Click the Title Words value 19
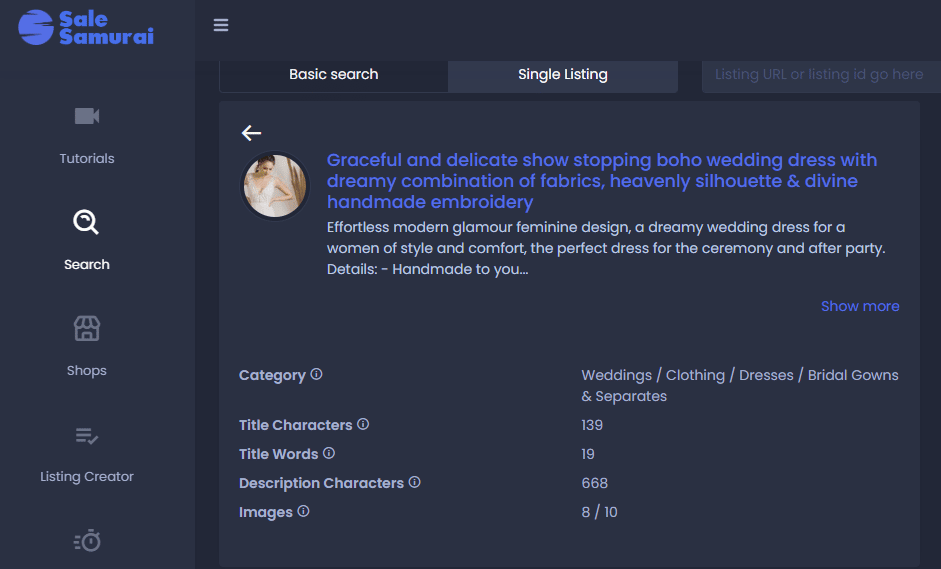 coord(588,454)
